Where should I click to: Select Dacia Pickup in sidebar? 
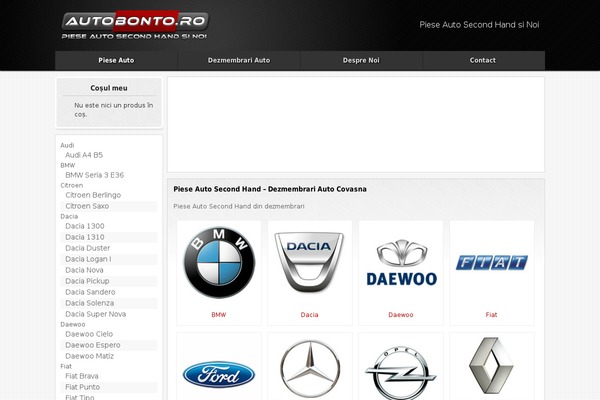pyautogui.click(x=87, y=281)
